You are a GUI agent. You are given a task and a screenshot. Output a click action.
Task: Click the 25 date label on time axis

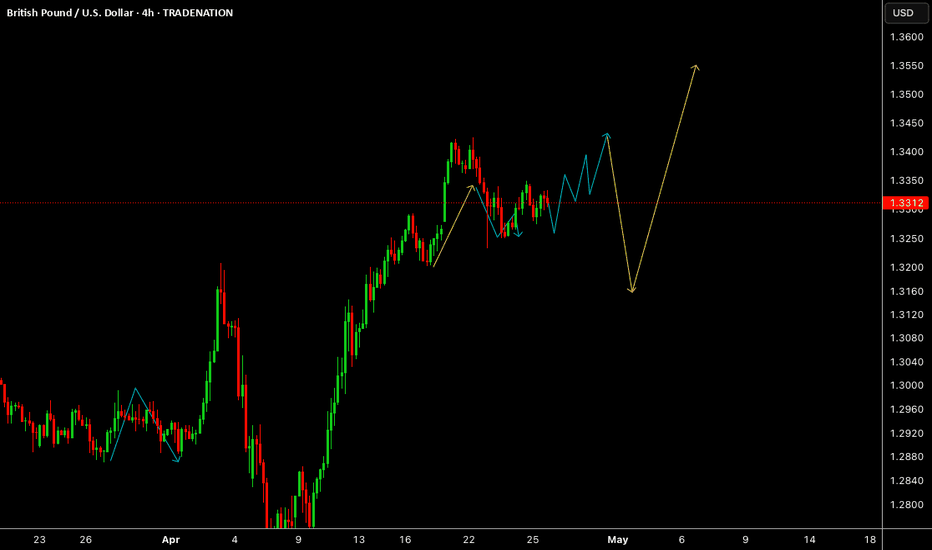pyautogui.click(x=533, y=540)
